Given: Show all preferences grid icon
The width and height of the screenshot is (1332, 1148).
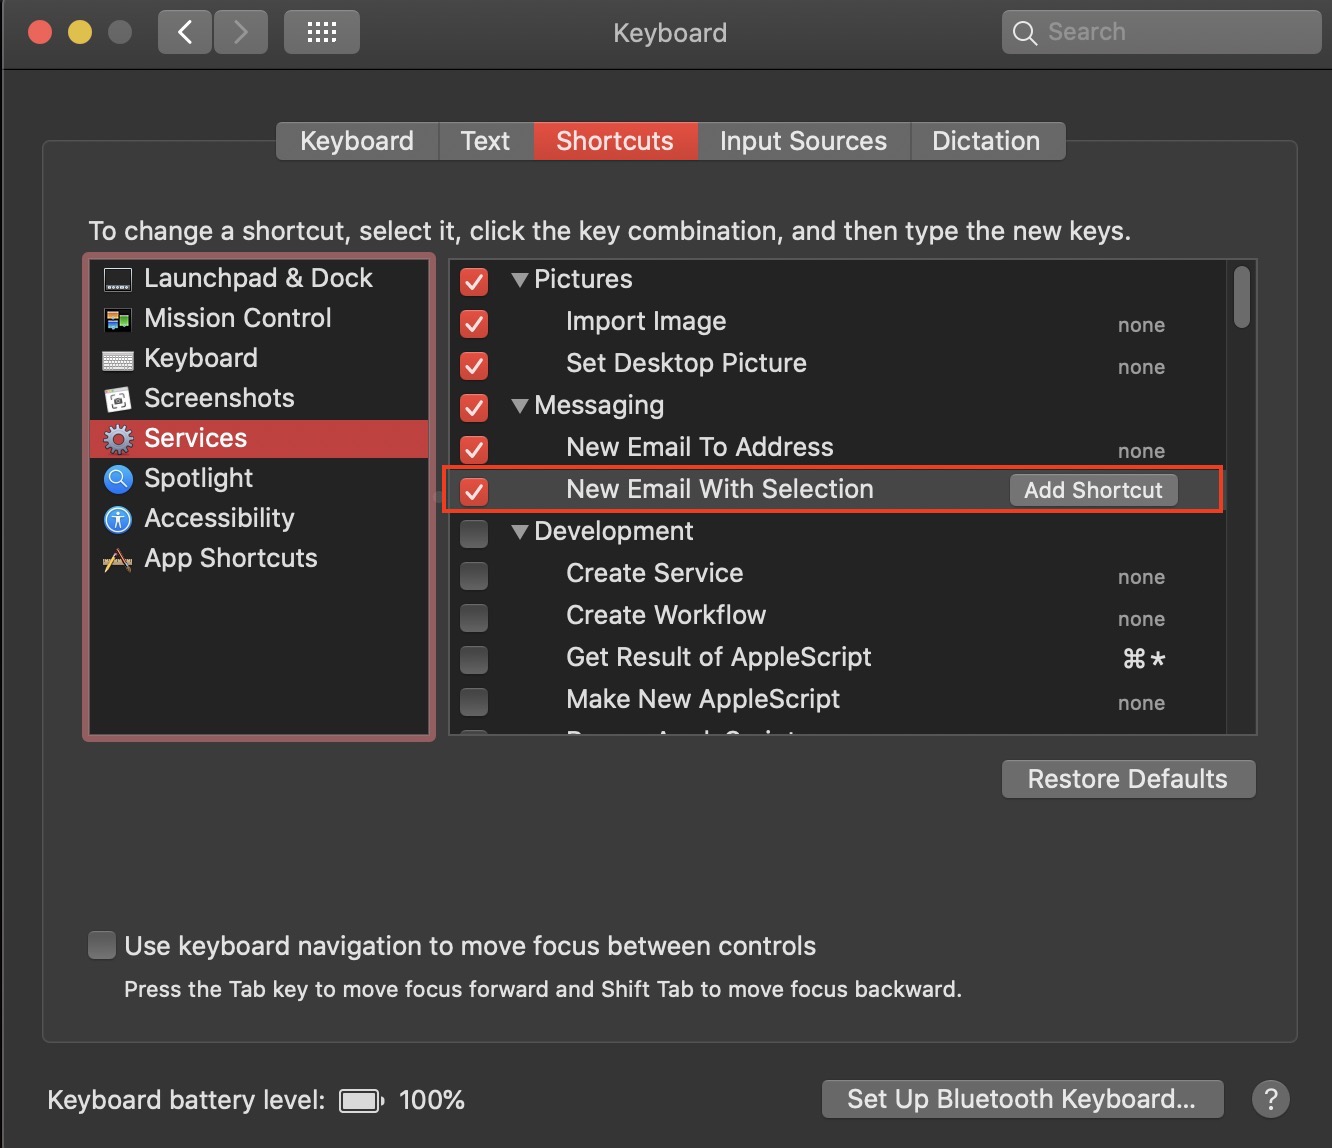Looking at the screenshot, I should [321, 33].
